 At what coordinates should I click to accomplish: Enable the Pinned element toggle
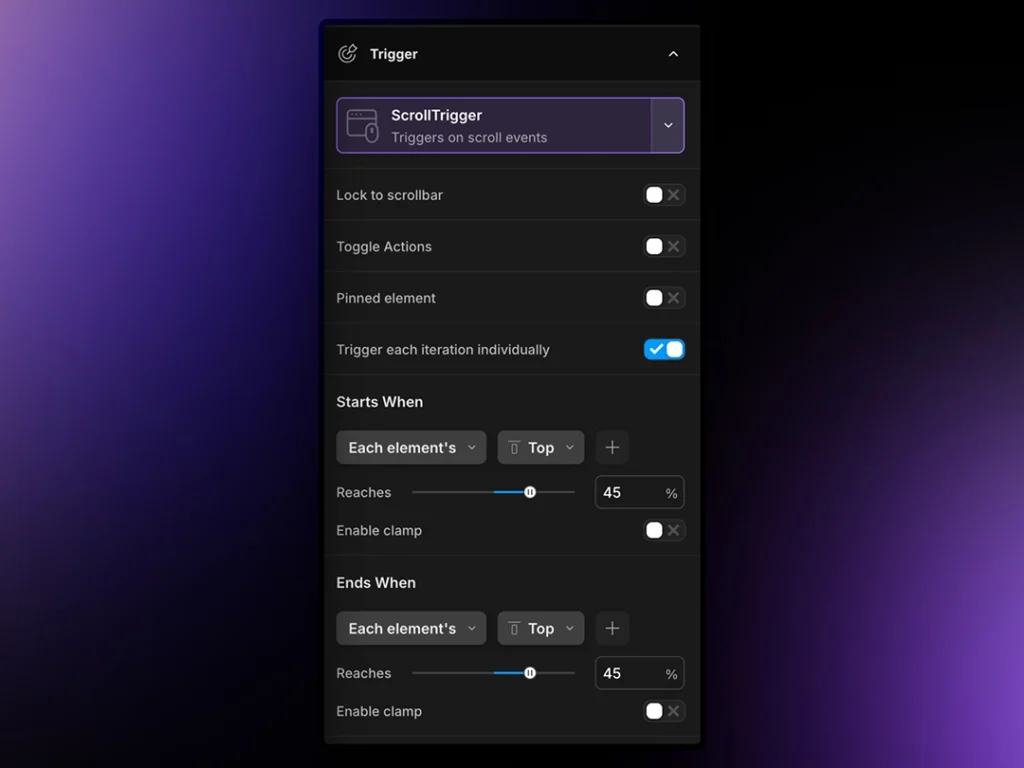coord(664,298)
